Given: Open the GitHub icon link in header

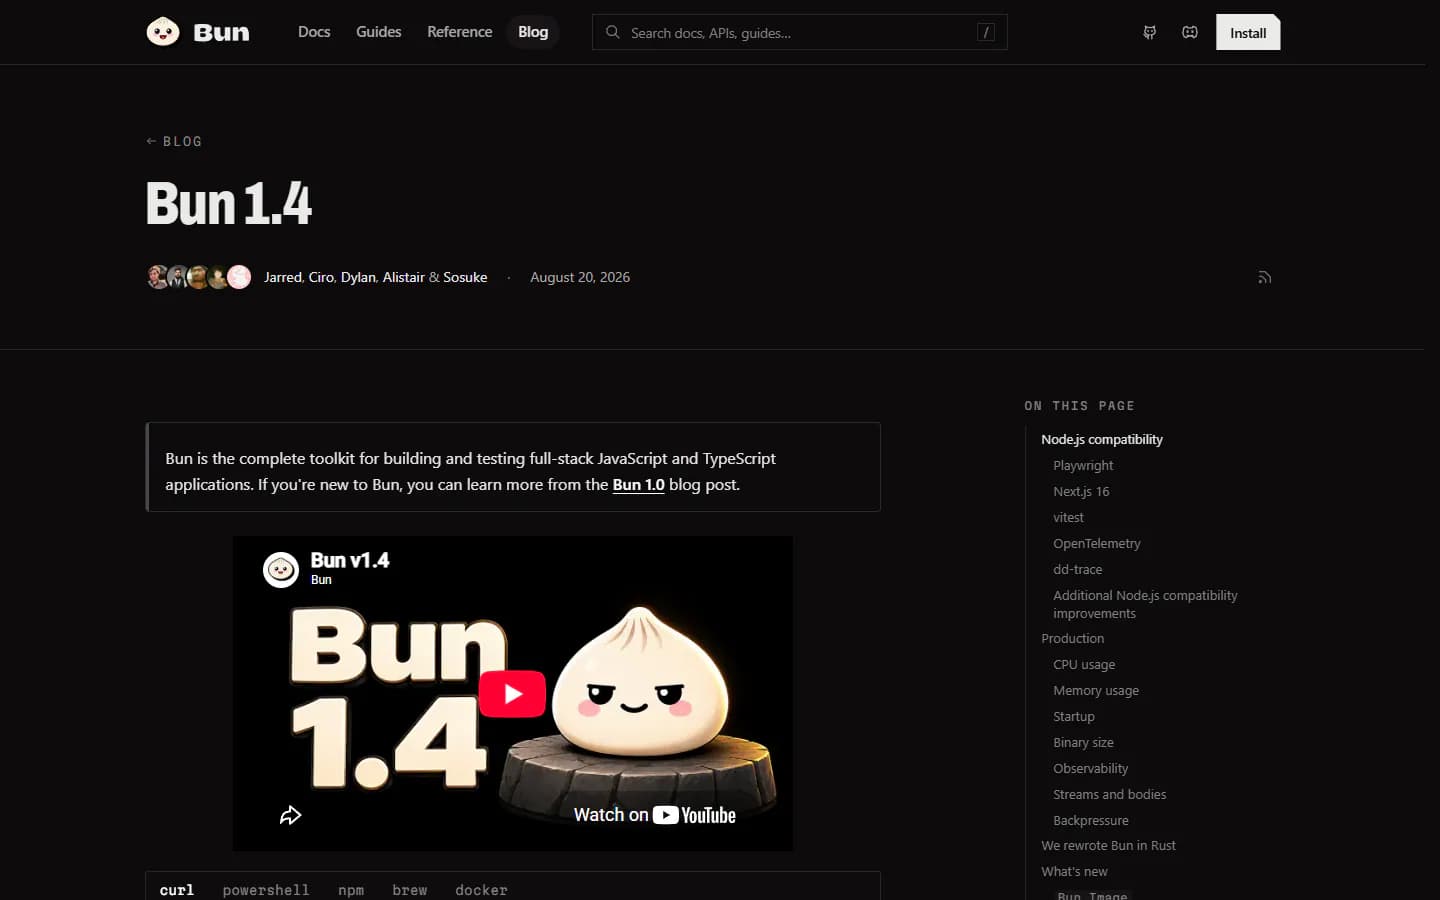Looking at the screenshot, I should [1150, 33].
